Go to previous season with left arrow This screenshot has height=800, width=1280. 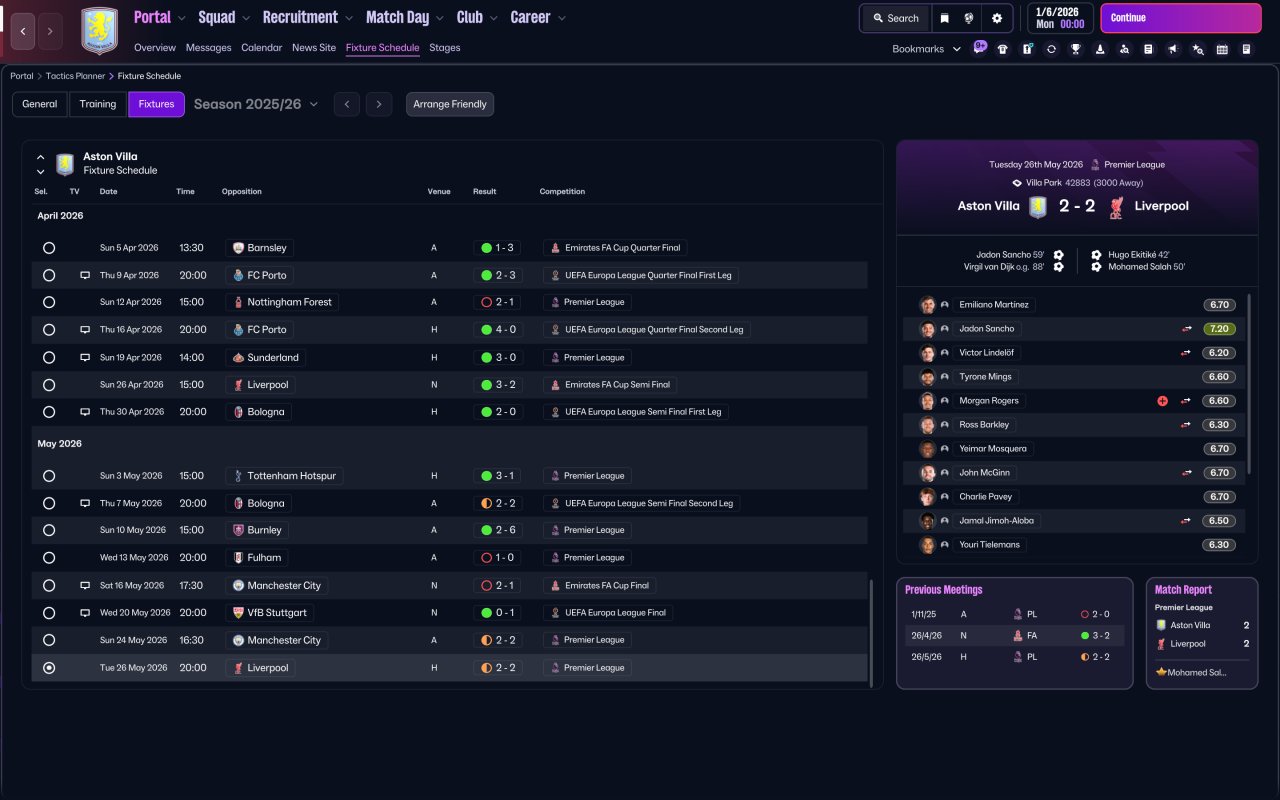tap(347, 104)
